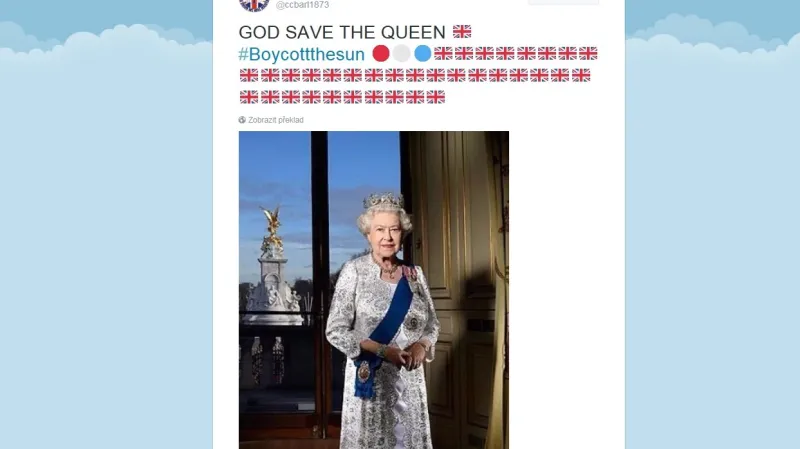Click the red circle emoji

point(381,53)
